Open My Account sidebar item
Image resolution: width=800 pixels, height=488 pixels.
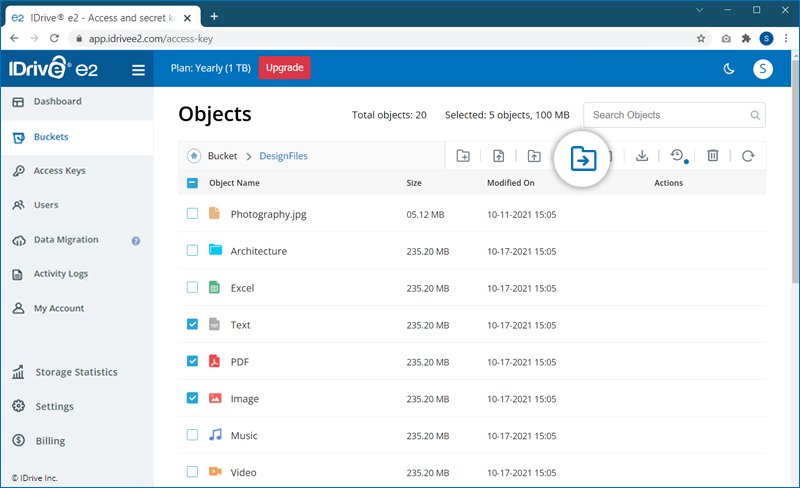pos(77,308)
